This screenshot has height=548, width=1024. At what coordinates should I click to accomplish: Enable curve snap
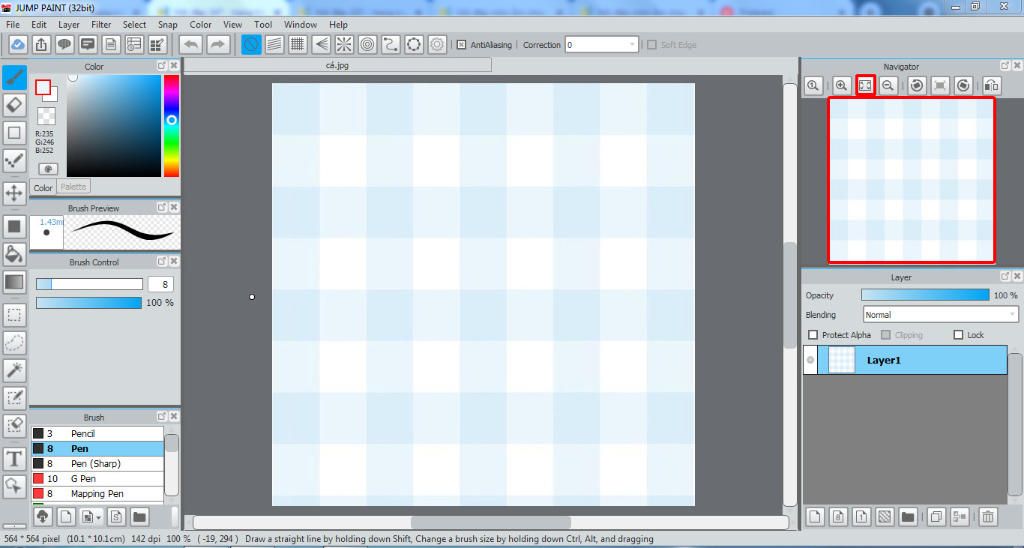pos(391,44)
